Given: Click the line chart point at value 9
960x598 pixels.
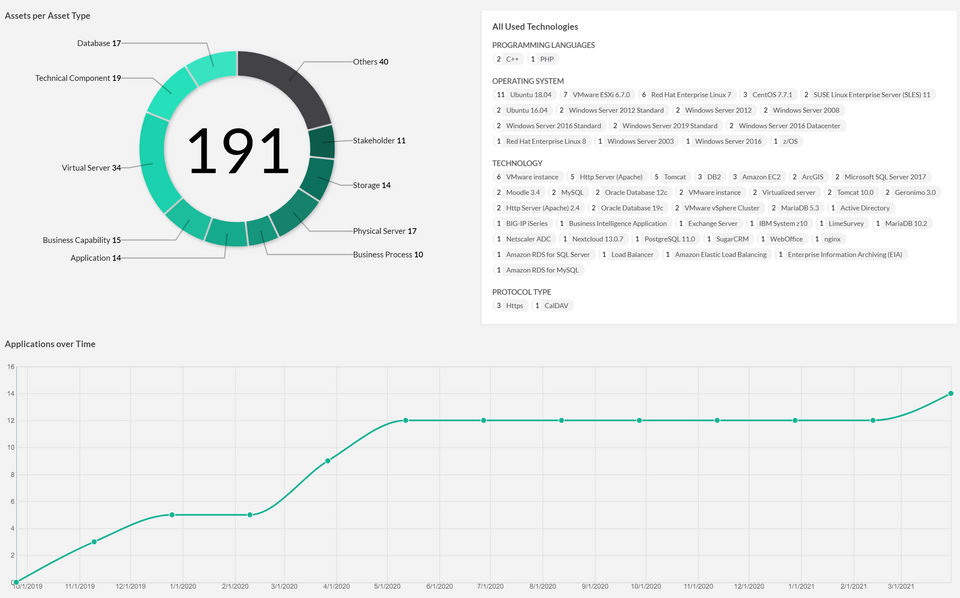Looking at the screenshot, I should (328, 461).
